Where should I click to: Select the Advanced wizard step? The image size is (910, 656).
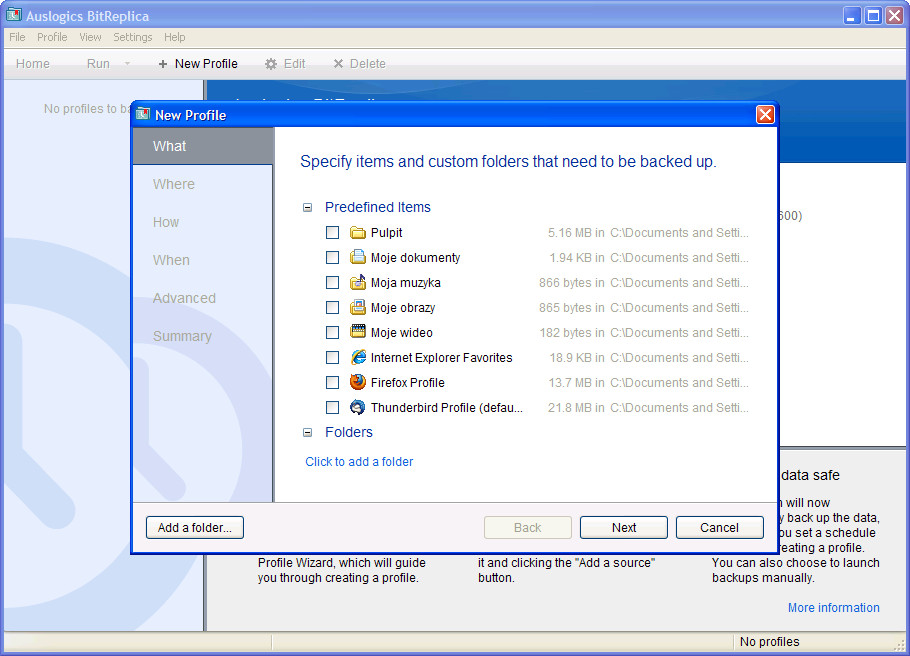pyautogui.click(x=203, y=298)
